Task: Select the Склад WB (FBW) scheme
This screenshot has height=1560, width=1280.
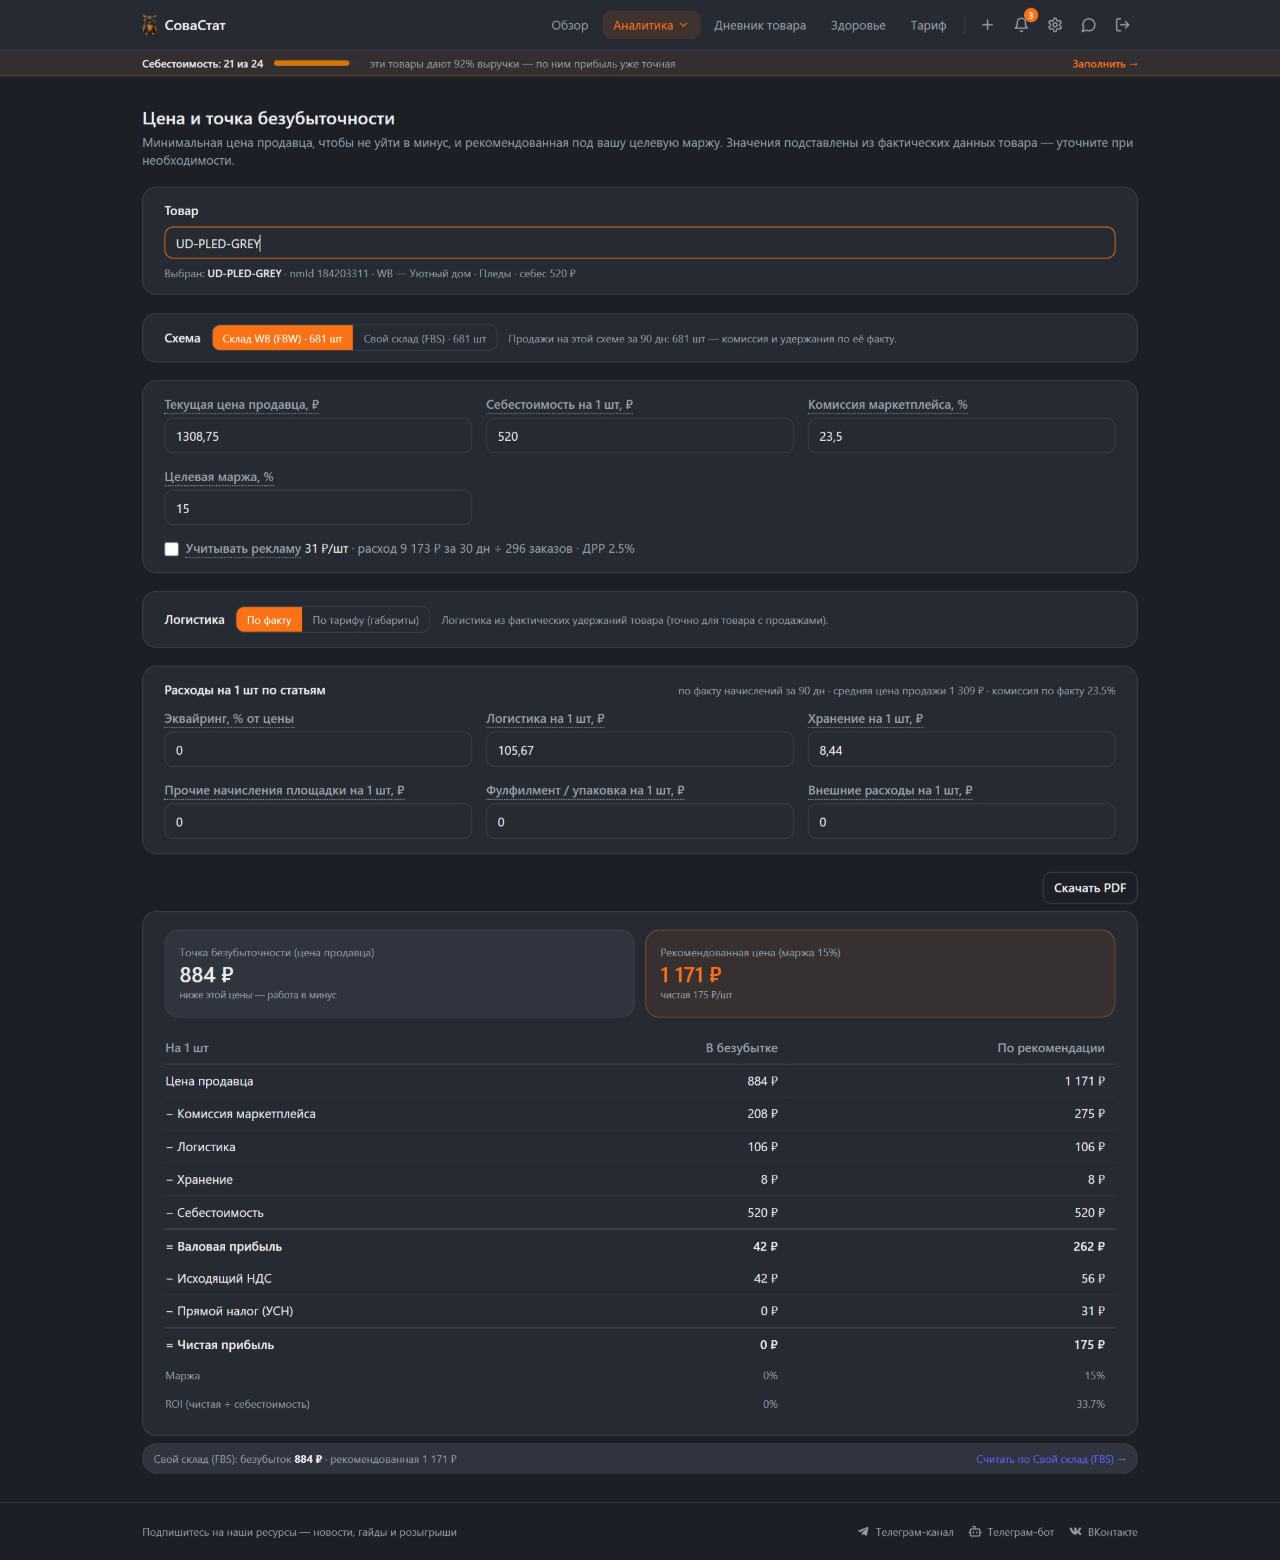Action: [x=282, y=339]
